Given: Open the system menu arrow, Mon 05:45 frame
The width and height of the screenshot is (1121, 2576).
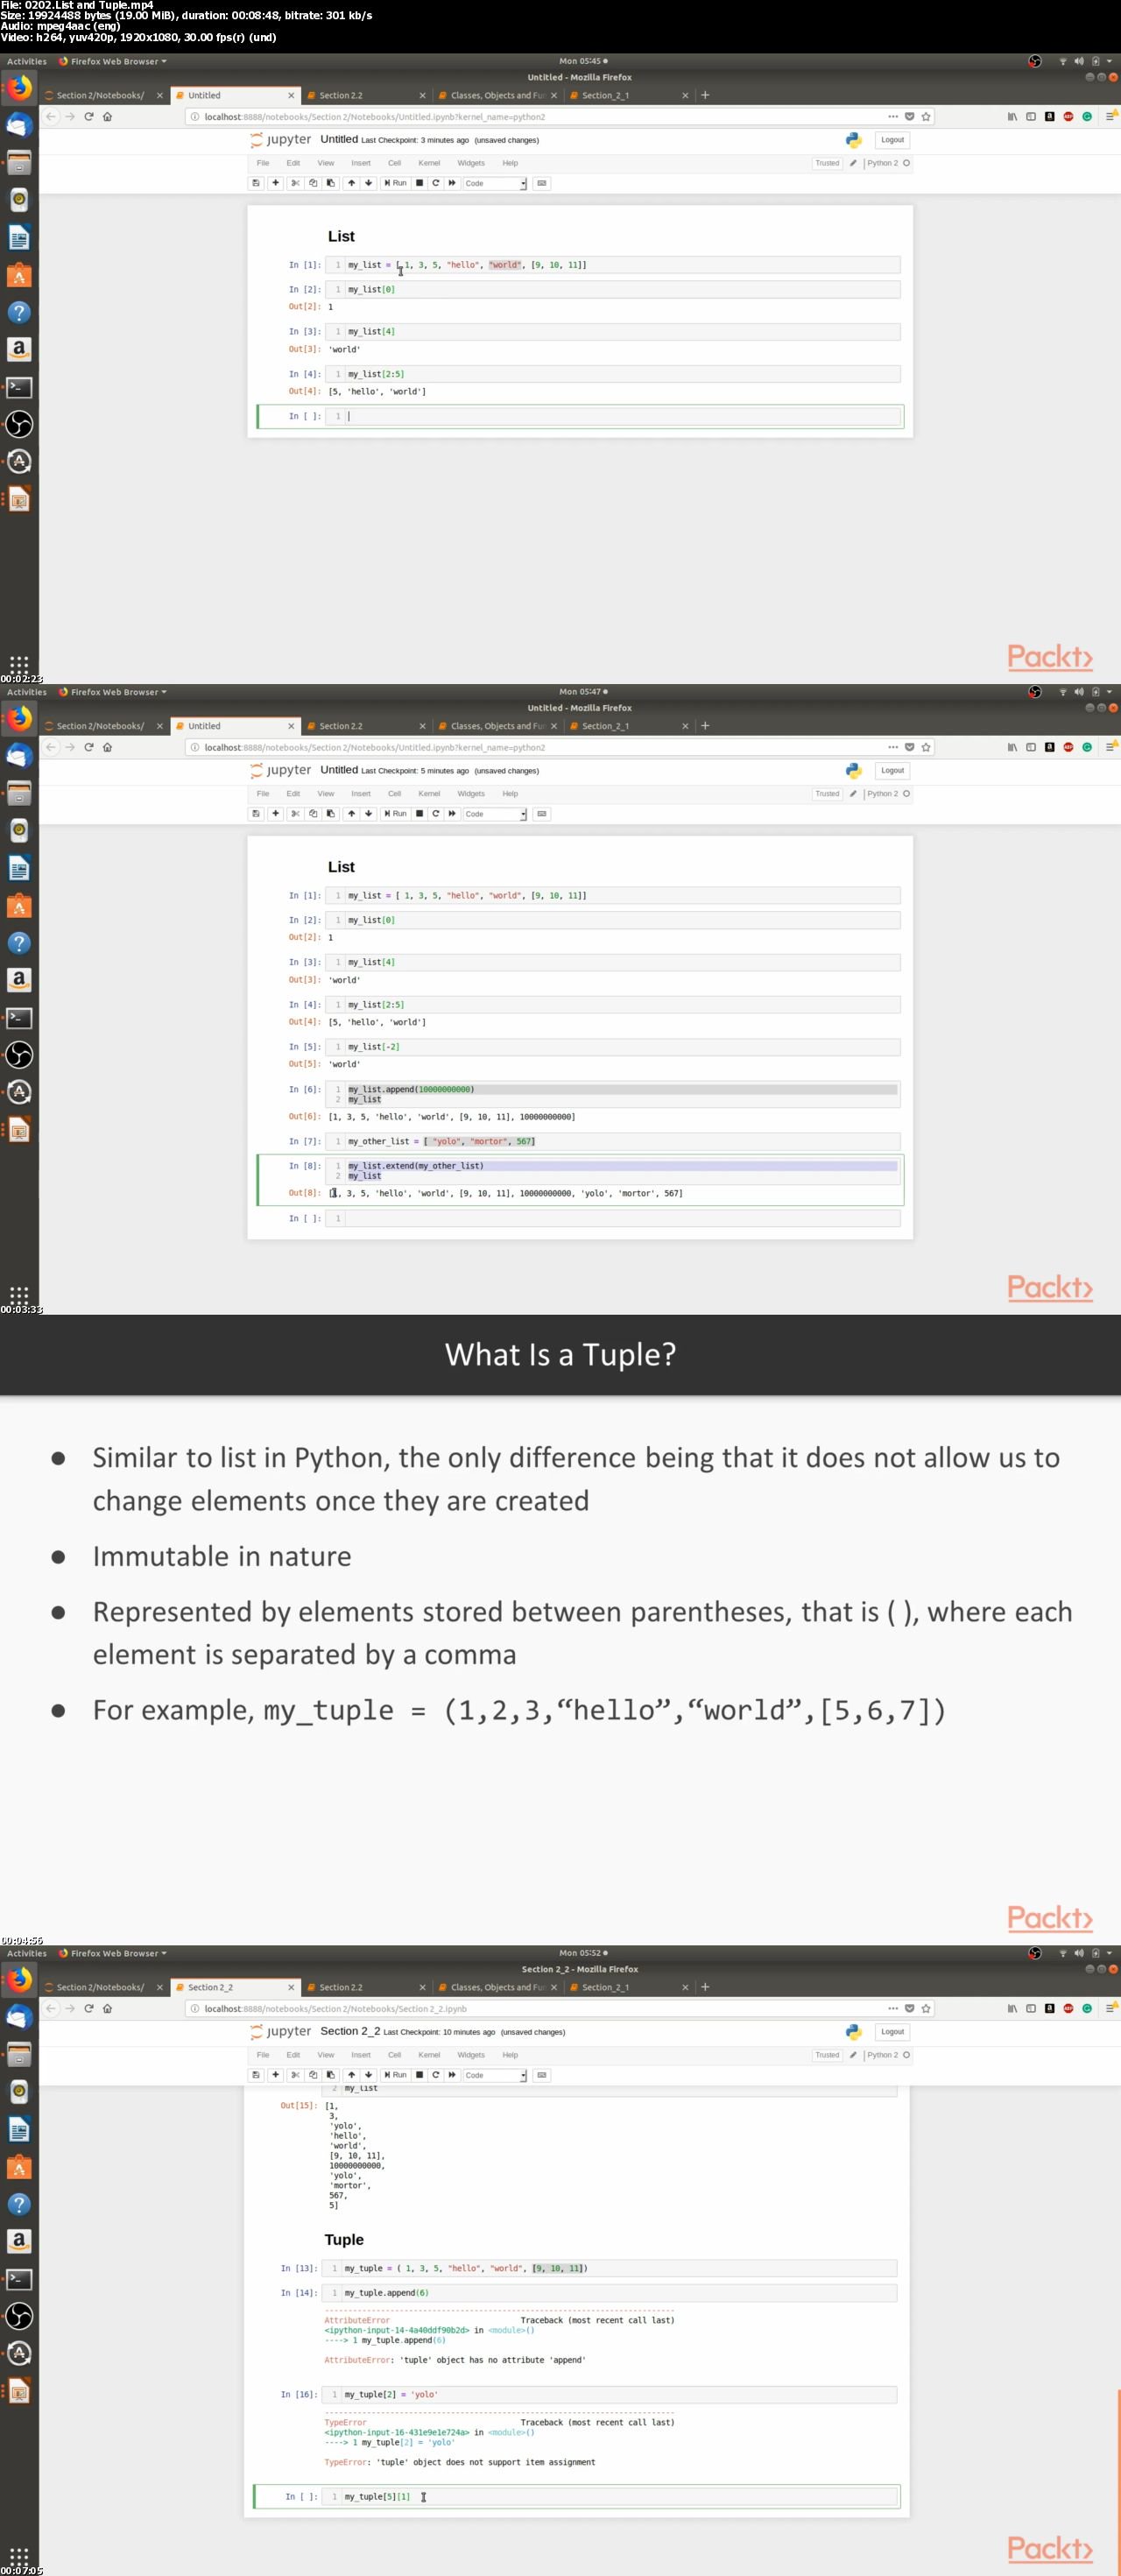Looking at the screenshot, I should [x=1109, y=61].
